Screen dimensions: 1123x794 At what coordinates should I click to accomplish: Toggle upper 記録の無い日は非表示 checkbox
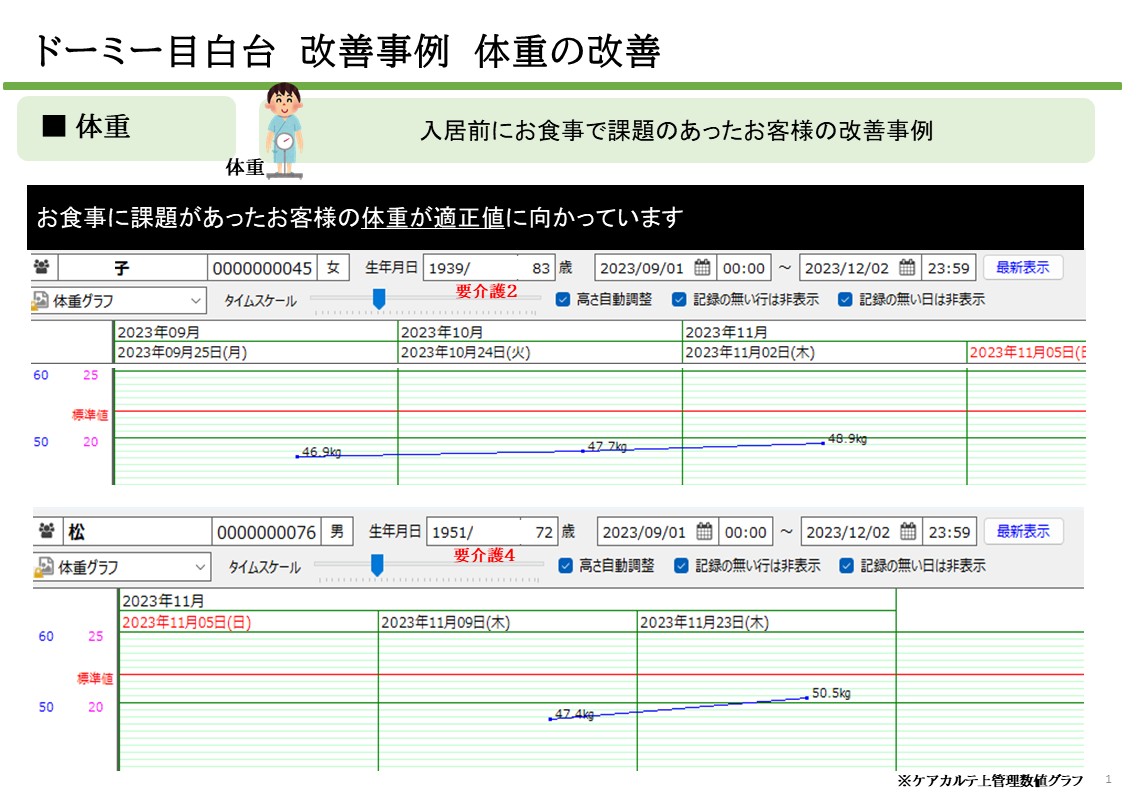click(845, 299)
